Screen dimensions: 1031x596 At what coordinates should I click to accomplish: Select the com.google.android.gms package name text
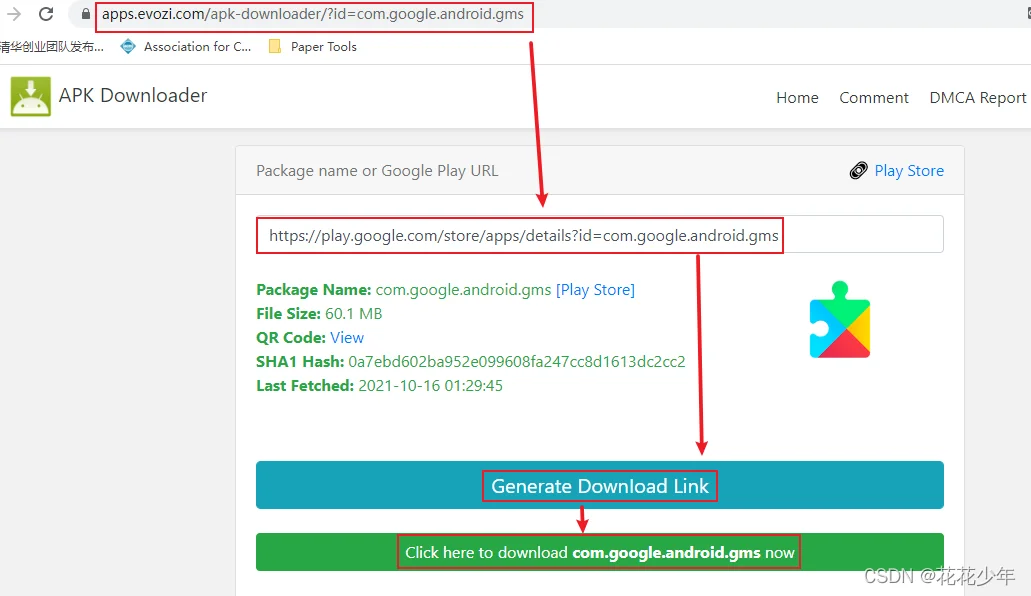(x=463, y=290)
